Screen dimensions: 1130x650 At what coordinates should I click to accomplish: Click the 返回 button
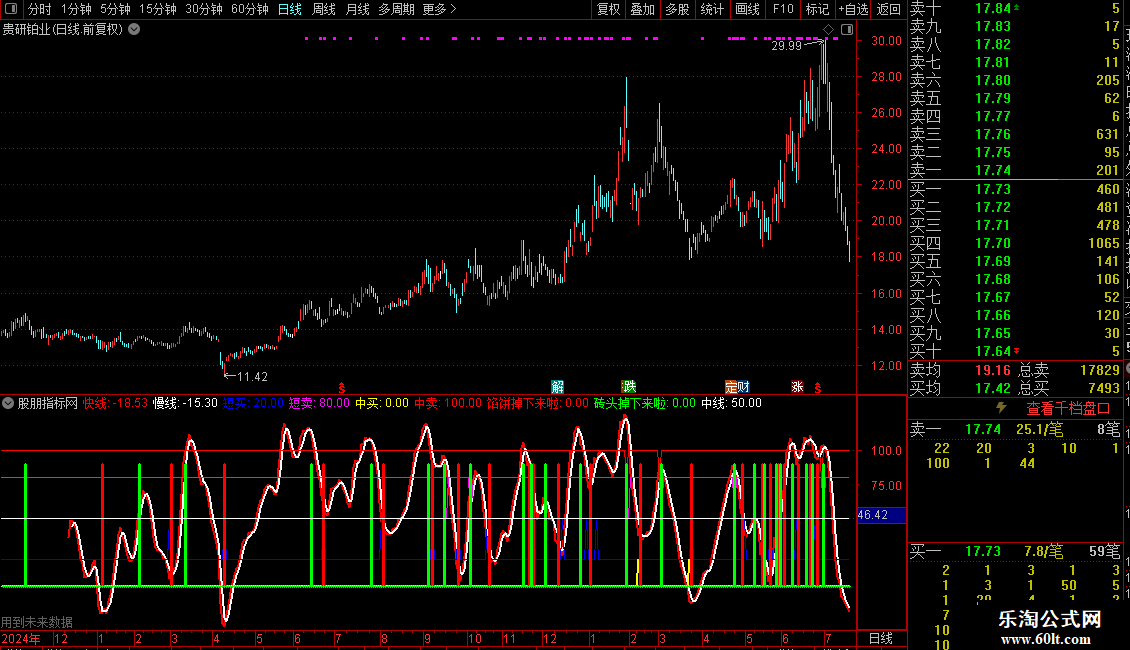889,9
